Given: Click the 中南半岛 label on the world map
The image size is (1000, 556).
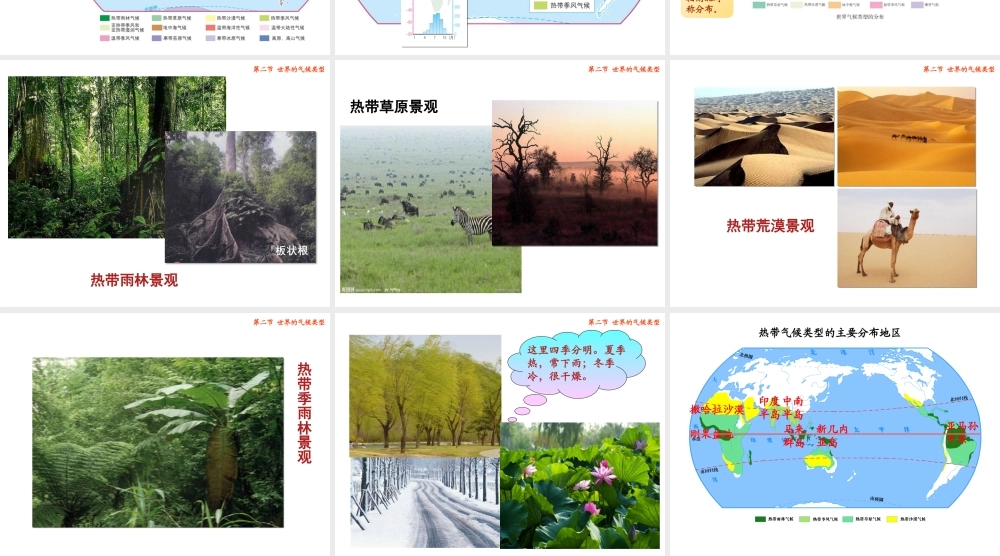Looking at the screenshot, I should [x=793, y=407].
